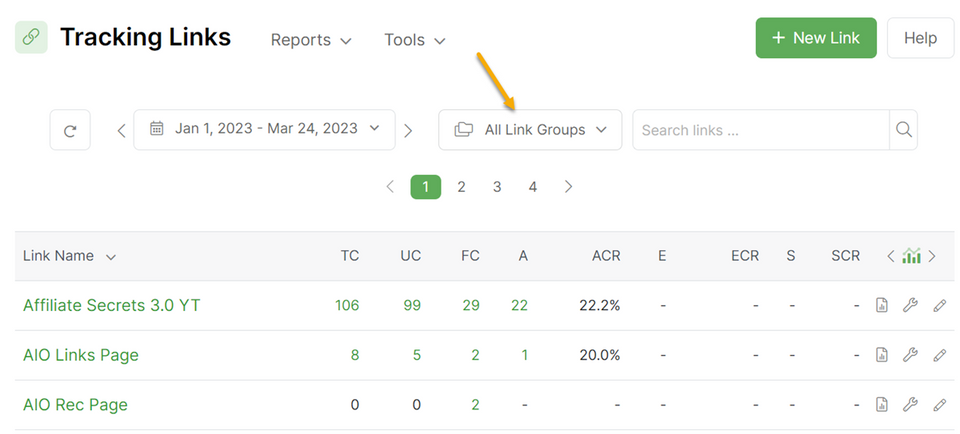
Task: Click pencil edit icon for AIO Rec Page
Action: point(939,404)
